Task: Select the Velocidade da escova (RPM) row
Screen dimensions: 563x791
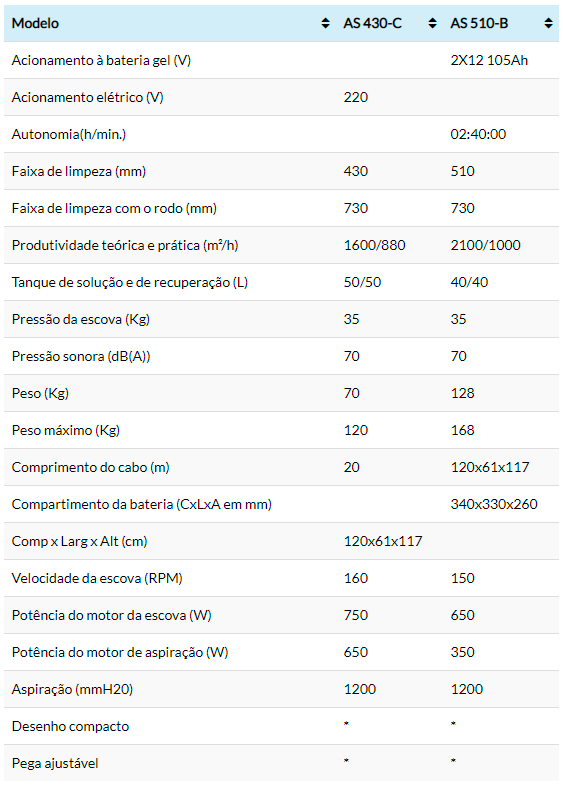Action: (282, 578)
